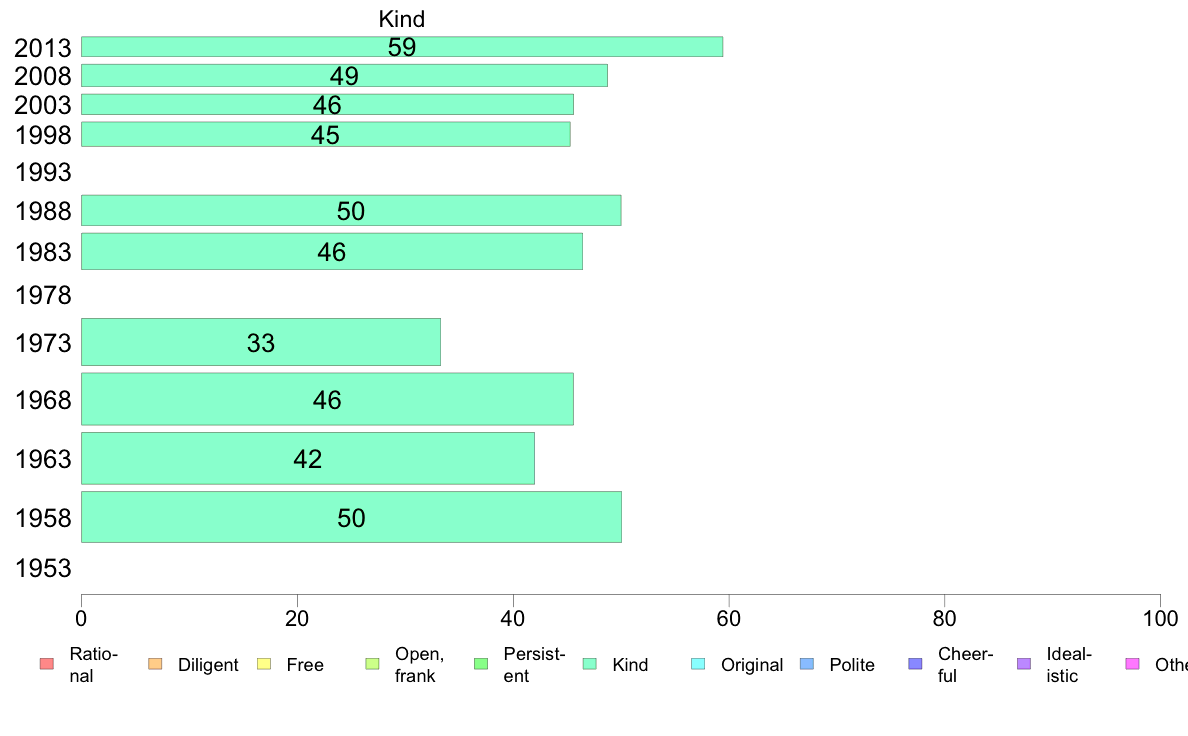Click the 60 tick on x-axis
This screenshot has height=736, width=1188.
tap(728, 619)
